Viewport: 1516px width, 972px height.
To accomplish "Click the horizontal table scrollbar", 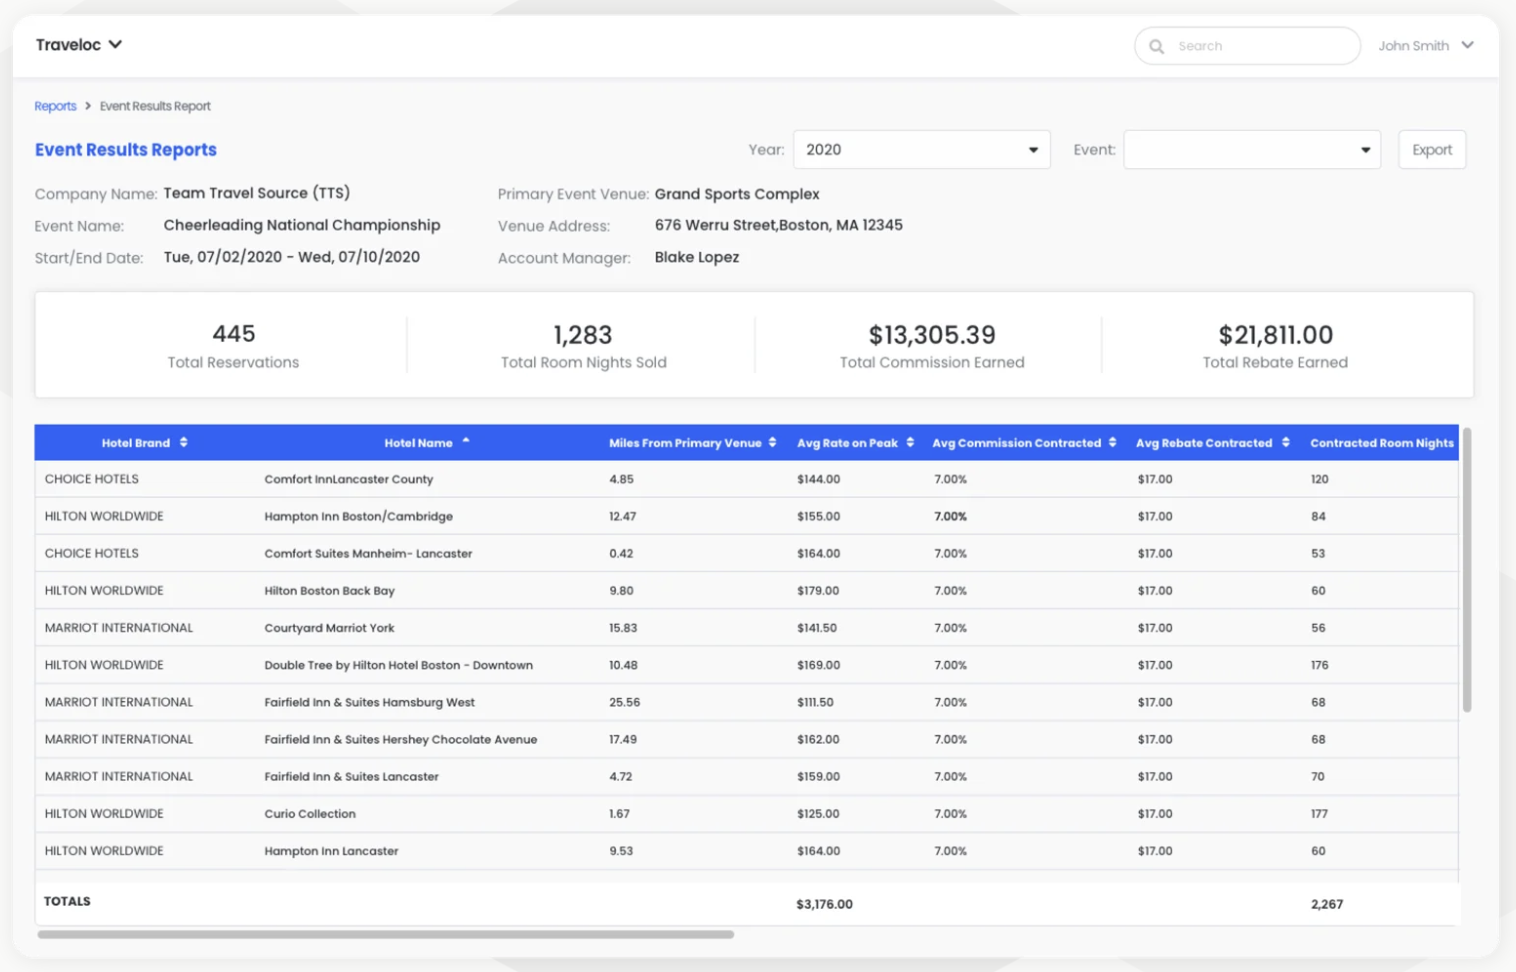I will 386,934.
